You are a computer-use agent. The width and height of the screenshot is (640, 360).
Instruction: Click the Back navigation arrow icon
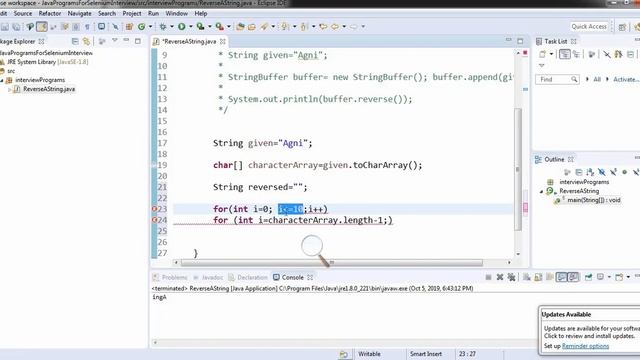tap(335, 27)
